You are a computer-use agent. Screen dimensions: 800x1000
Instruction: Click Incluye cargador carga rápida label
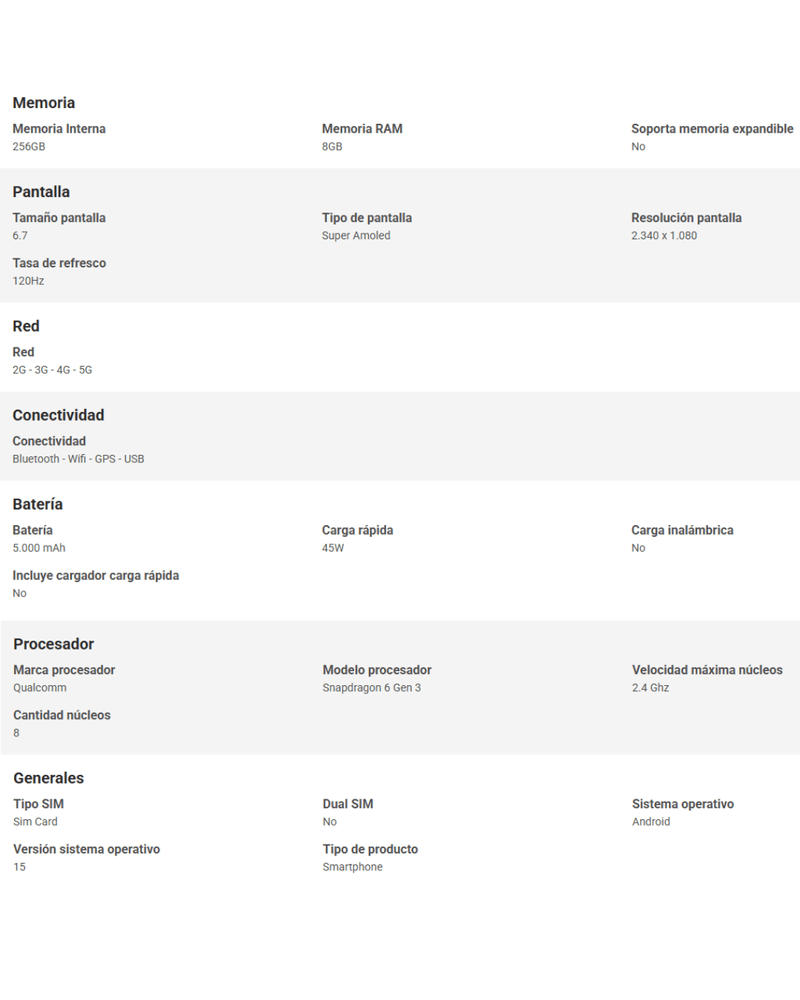pos(96,576)
